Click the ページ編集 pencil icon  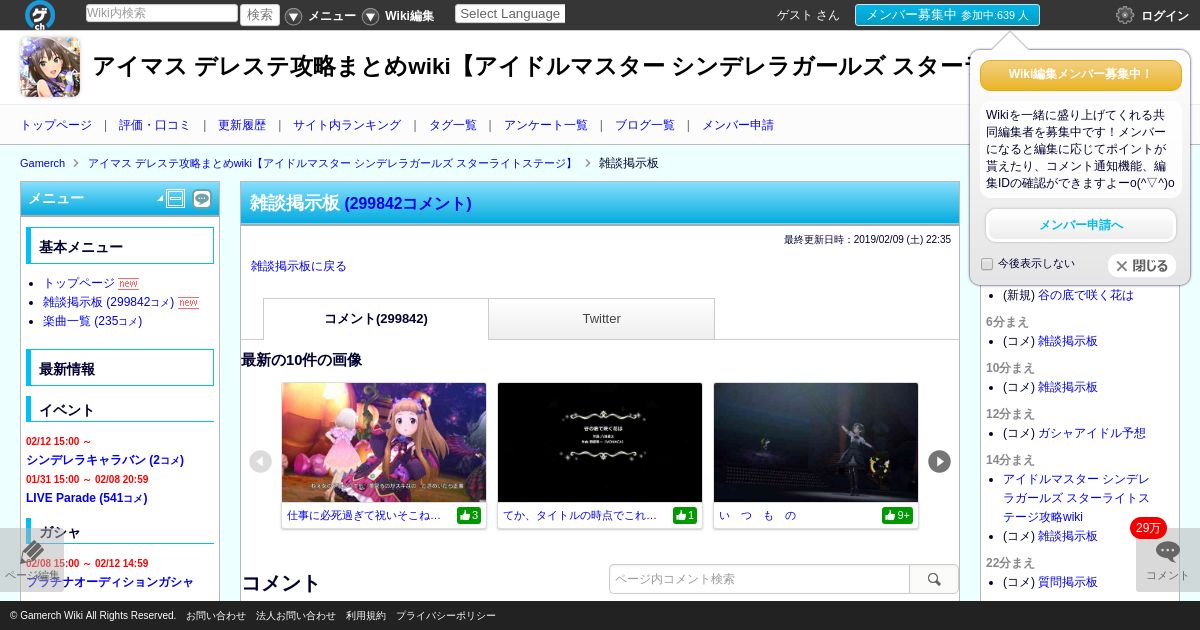tap(32, 560)
